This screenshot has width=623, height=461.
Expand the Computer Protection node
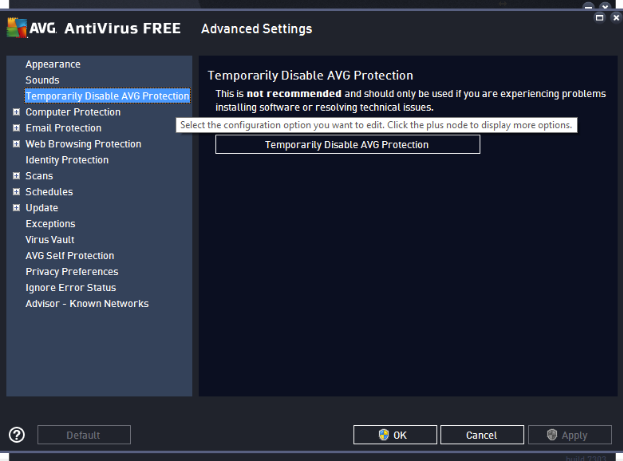16,112
